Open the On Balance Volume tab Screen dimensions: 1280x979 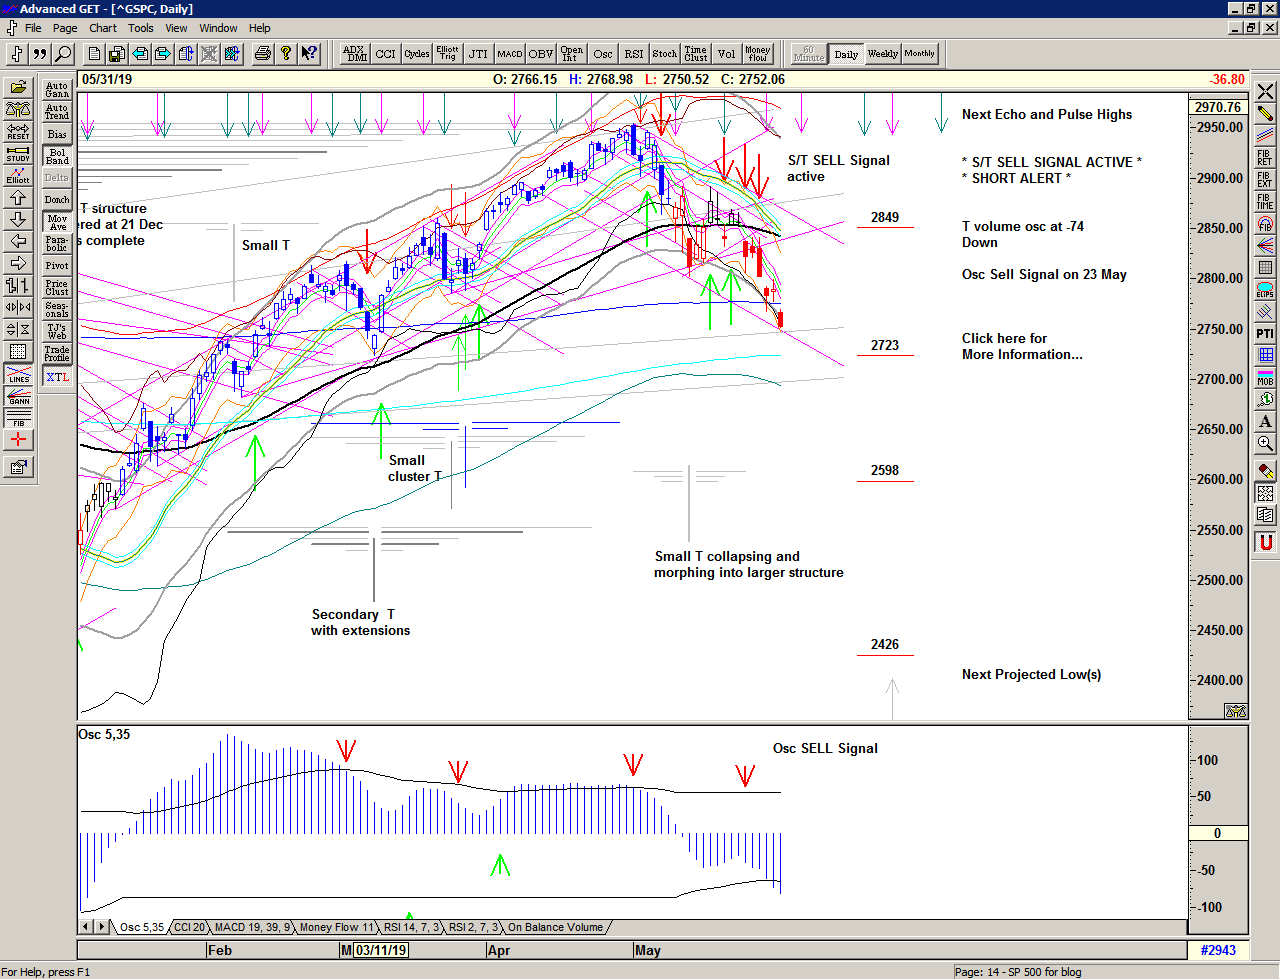(x=555, y=927)
